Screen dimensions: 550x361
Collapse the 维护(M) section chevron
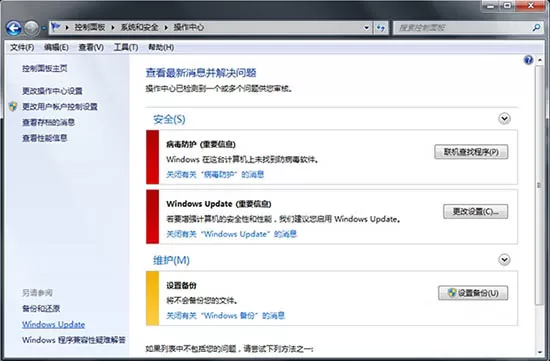pyautogui.click(x=504, y=260)
